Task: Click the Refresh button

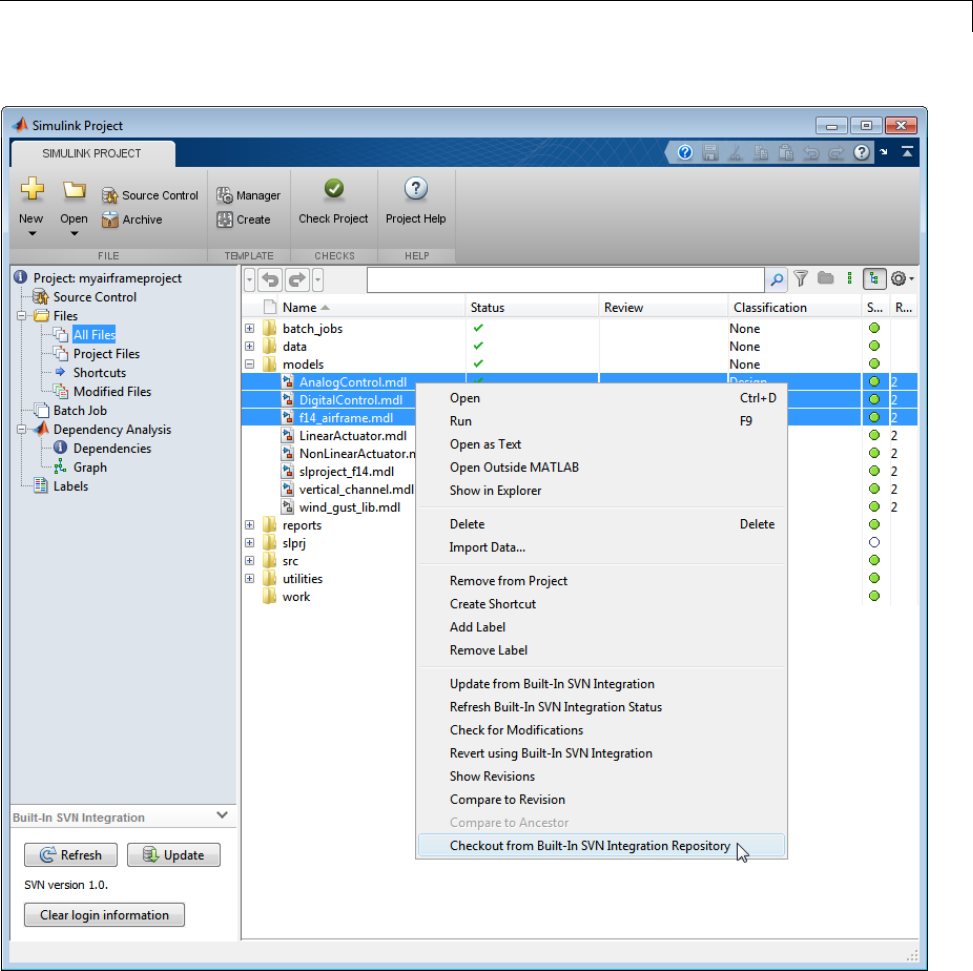Action: pyautogui.click(x=71, y=855)
